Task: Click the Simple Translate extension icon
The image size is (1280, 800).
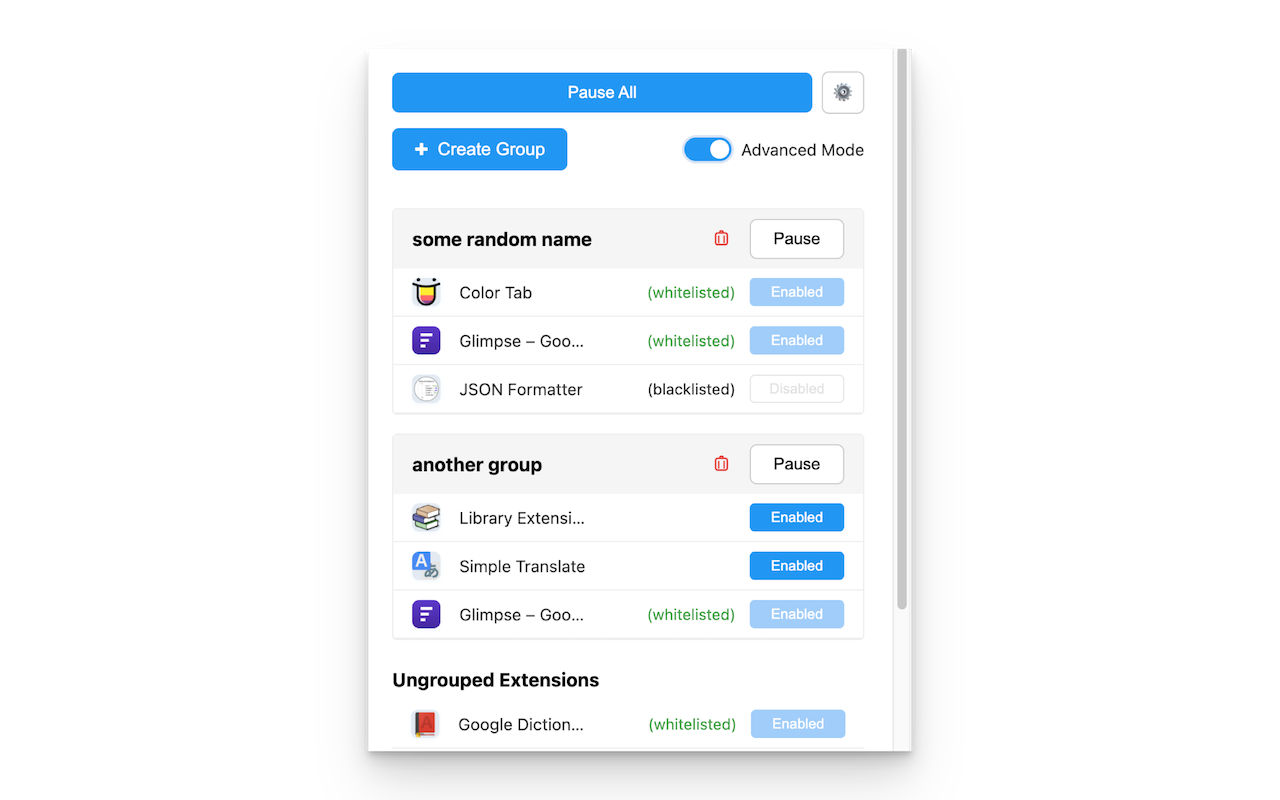Action: [x=426, y=566]
